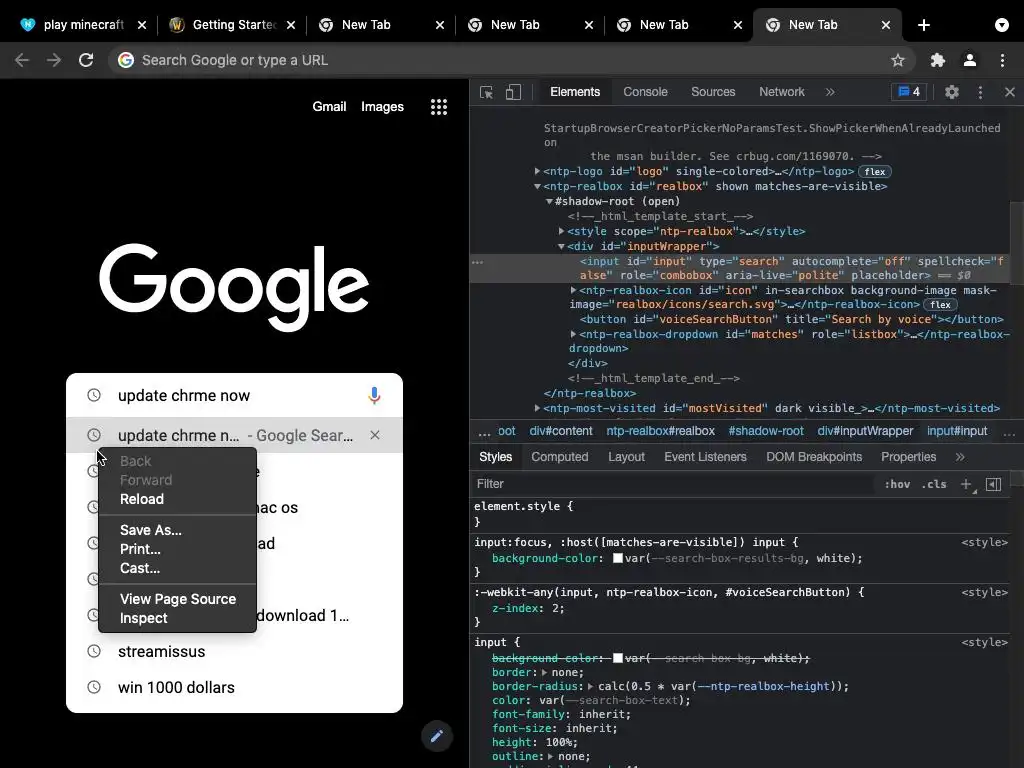1024x768 pixels.
Task: Open DevTools three-dot customize menu
Action: pos(980,92)
